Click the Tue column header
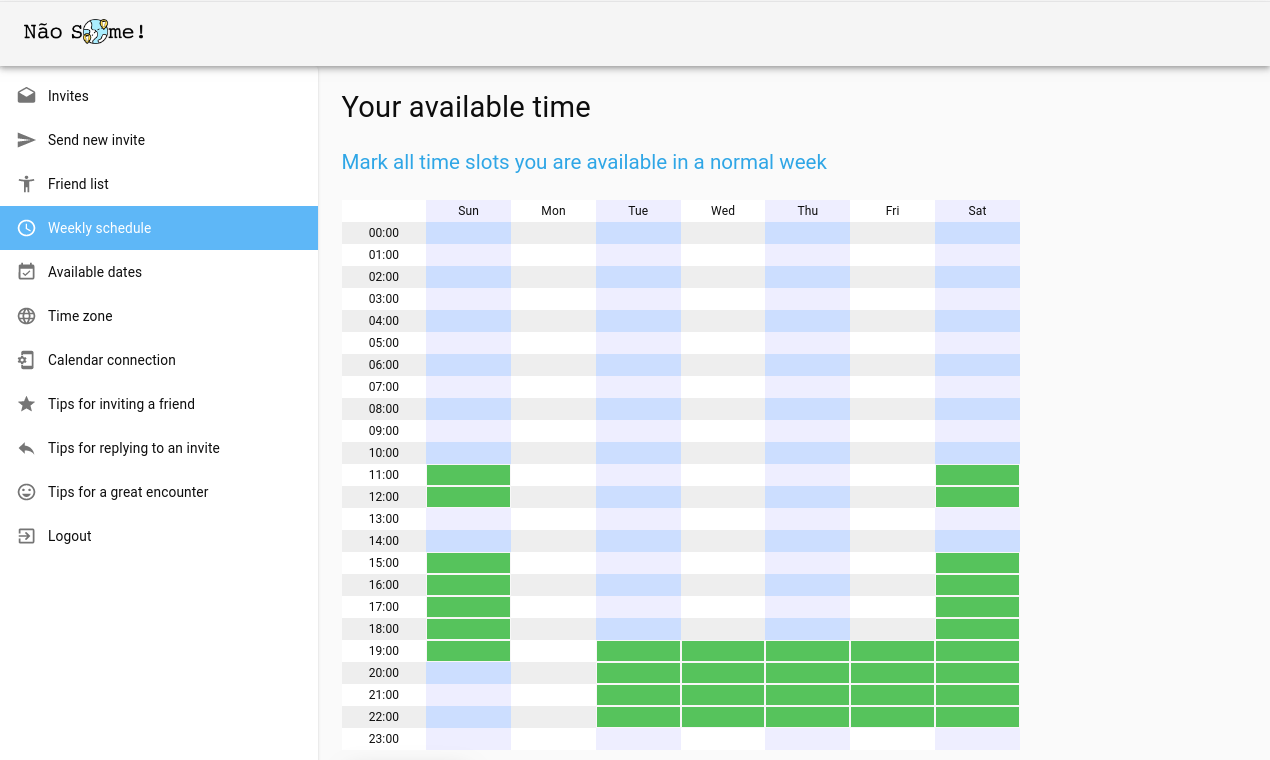The width and height of the screenshot is (1270, 760). point(638,211)
